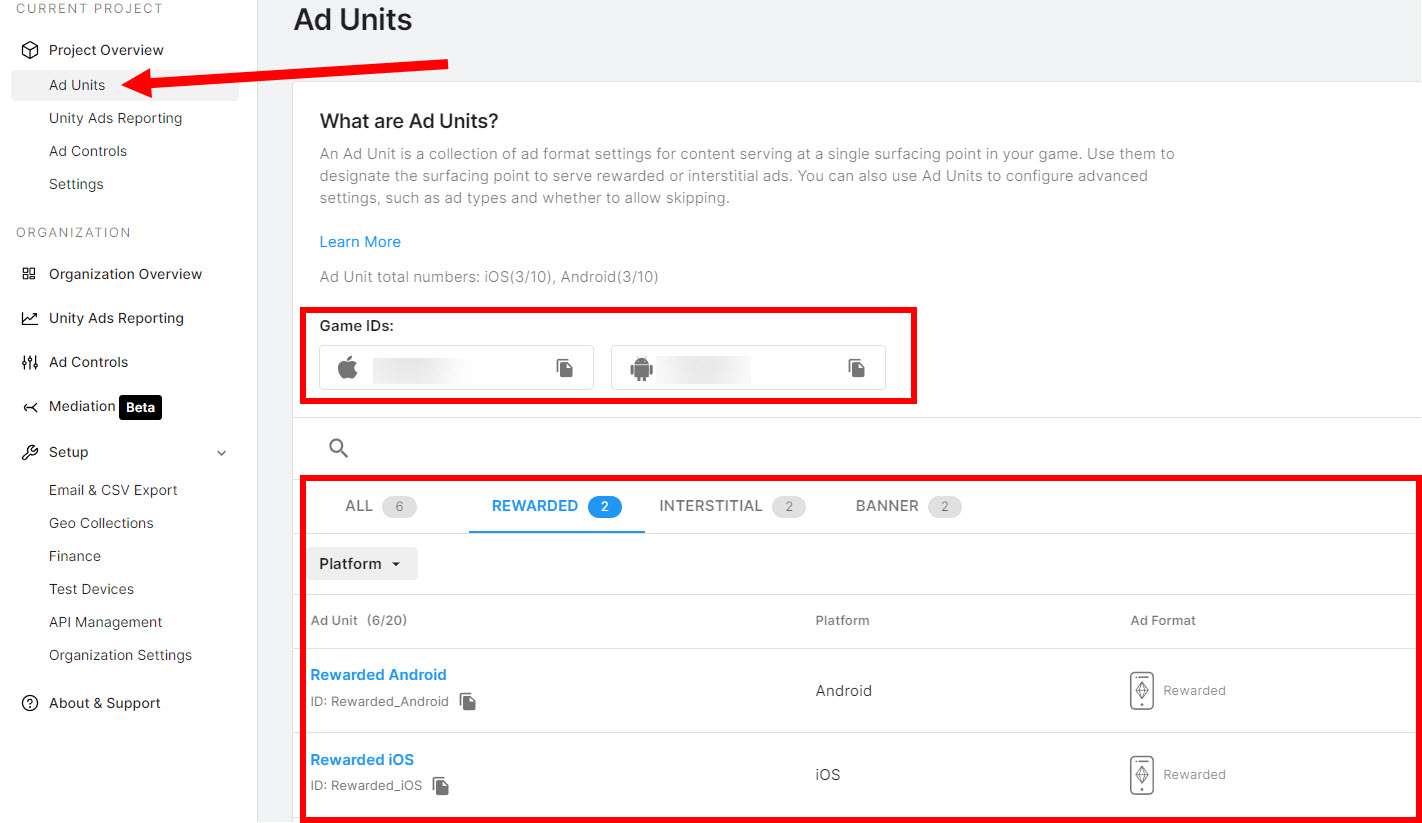
Task: Click the What are Ad Units? heading
Action: pos(409,121)
